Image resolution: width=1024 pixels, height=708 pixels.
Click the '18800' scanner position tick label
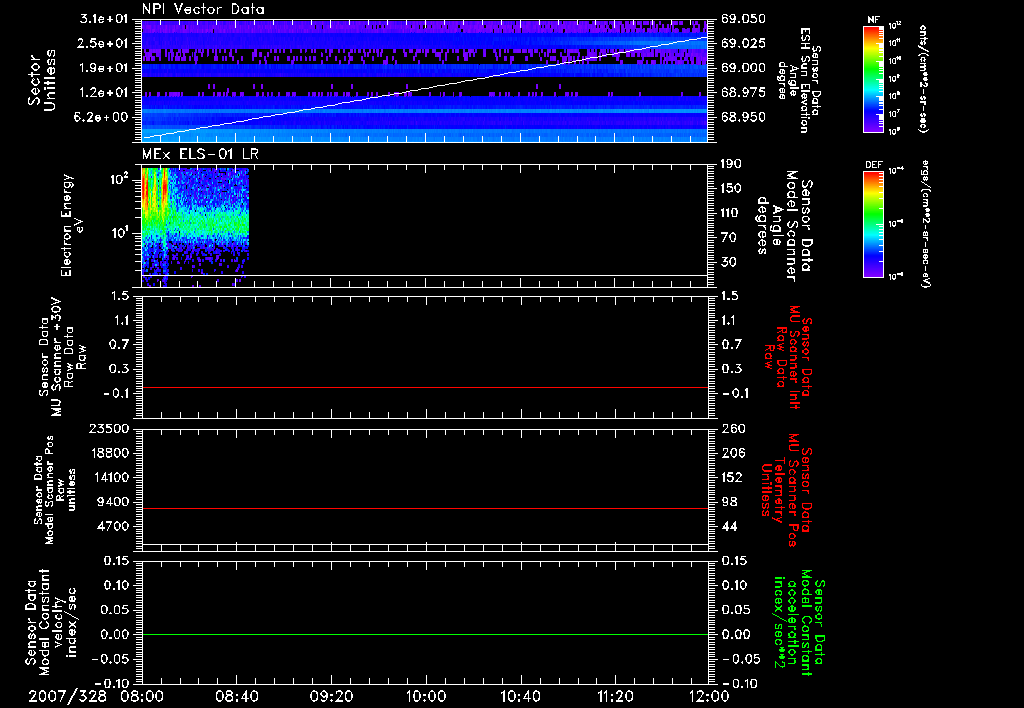109,453
